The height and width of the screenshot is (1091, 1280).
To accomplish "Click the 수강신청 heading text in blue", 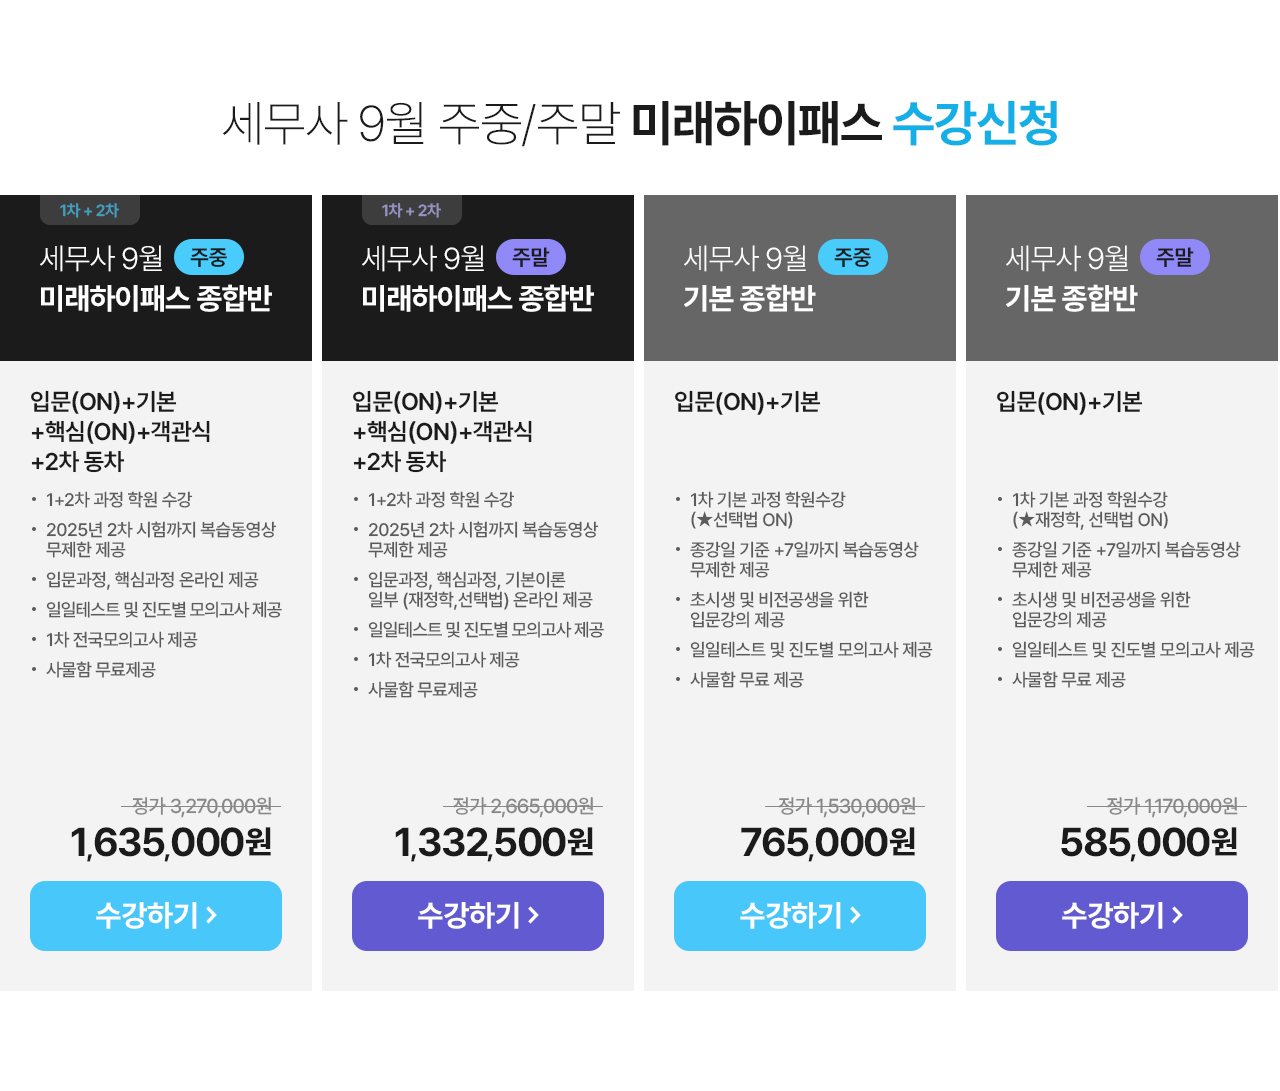I will (x=975, y=123).
